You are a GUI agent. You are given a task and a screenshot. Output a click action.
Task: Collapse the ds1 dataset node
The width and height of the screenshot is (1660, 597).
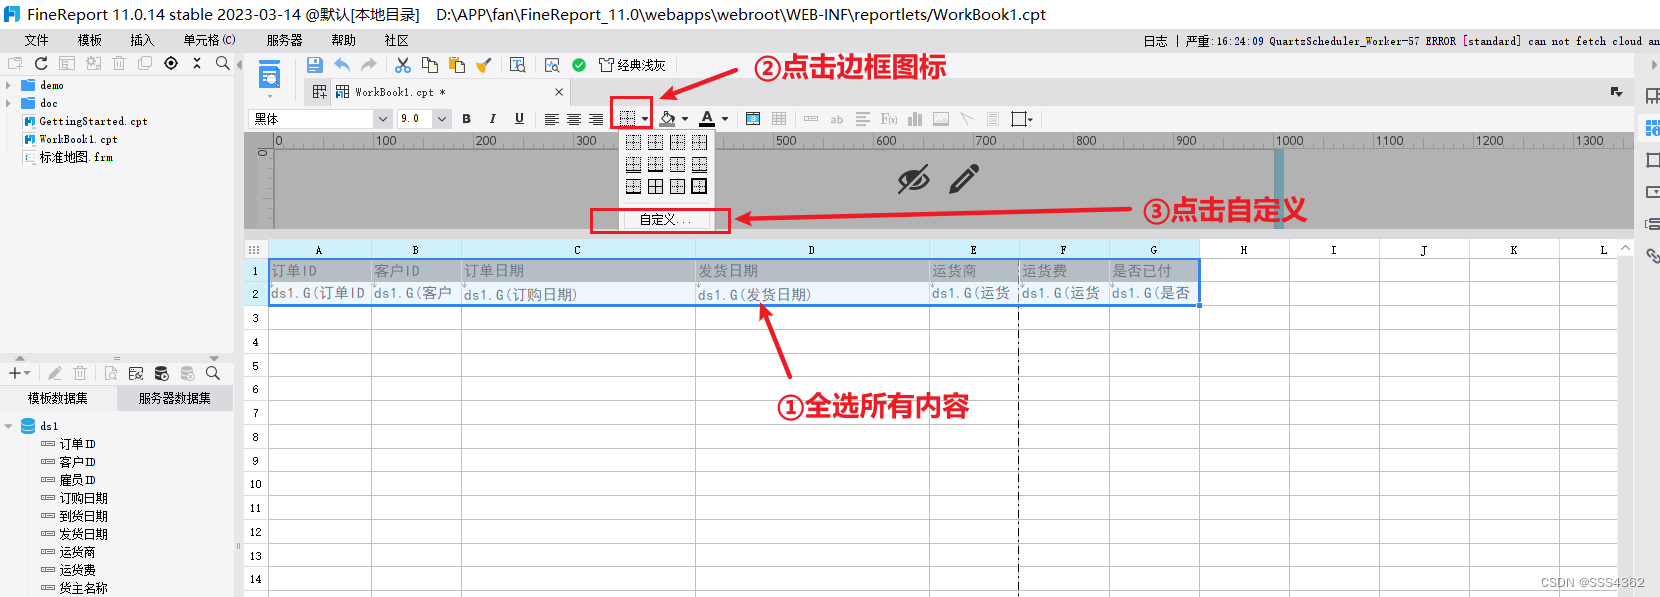click(9, 426)
